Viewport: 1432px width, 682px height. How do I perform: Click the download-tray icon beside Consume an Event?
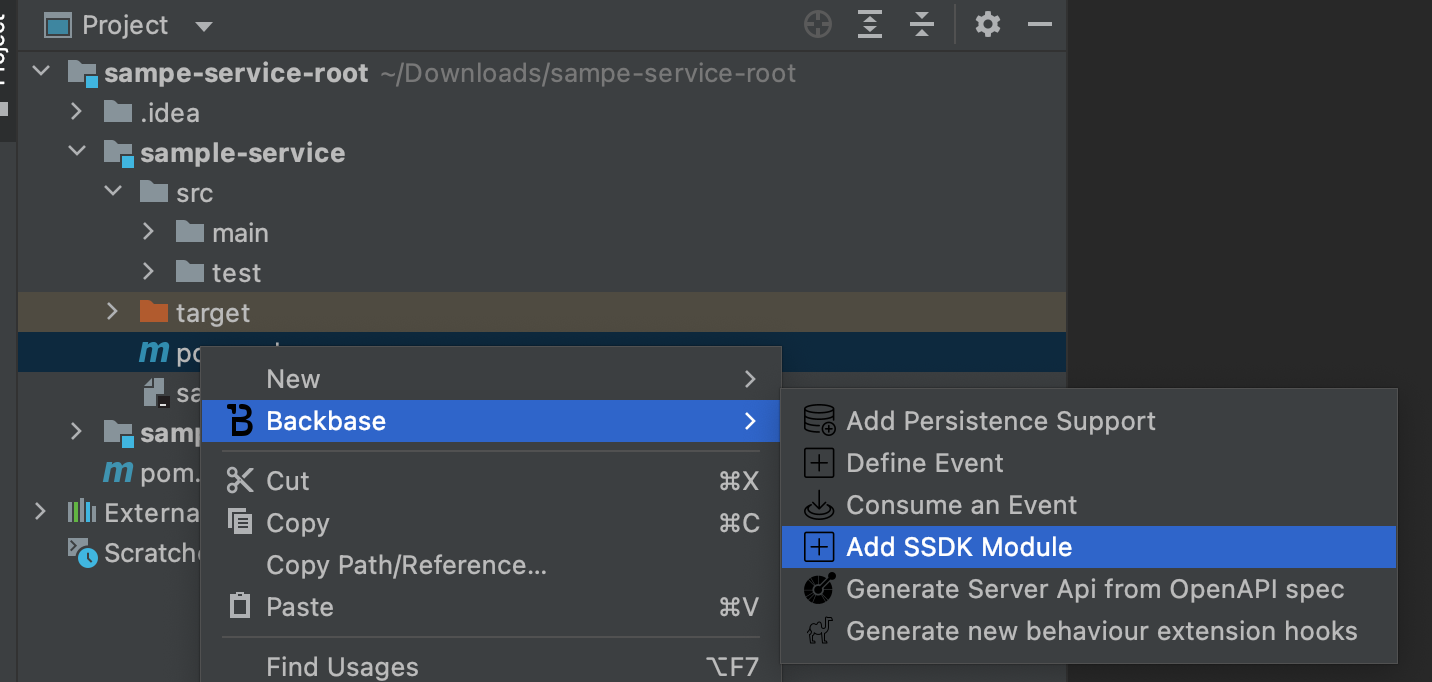pyautogui.click(x=819, y=505)
